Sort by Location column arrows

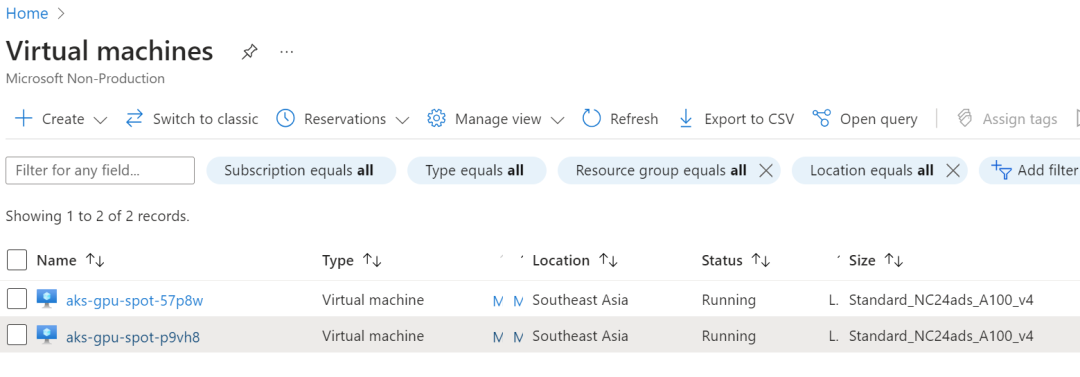click(x=608, y=260)
